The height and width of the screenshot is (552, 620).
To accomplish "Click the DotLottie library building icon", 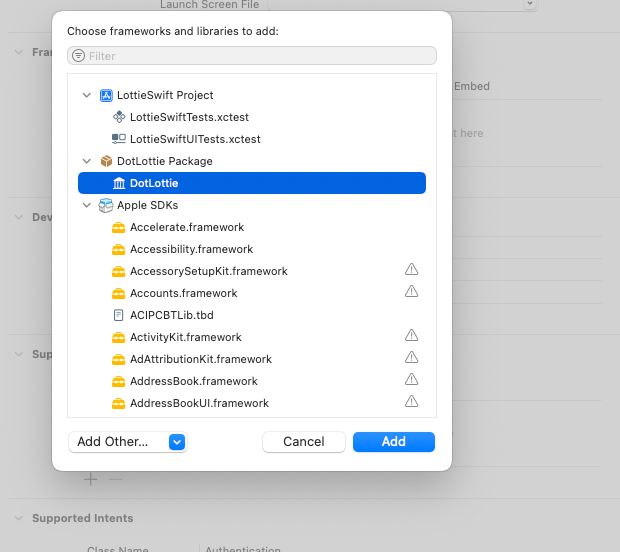I will click(x=119, y=183).
